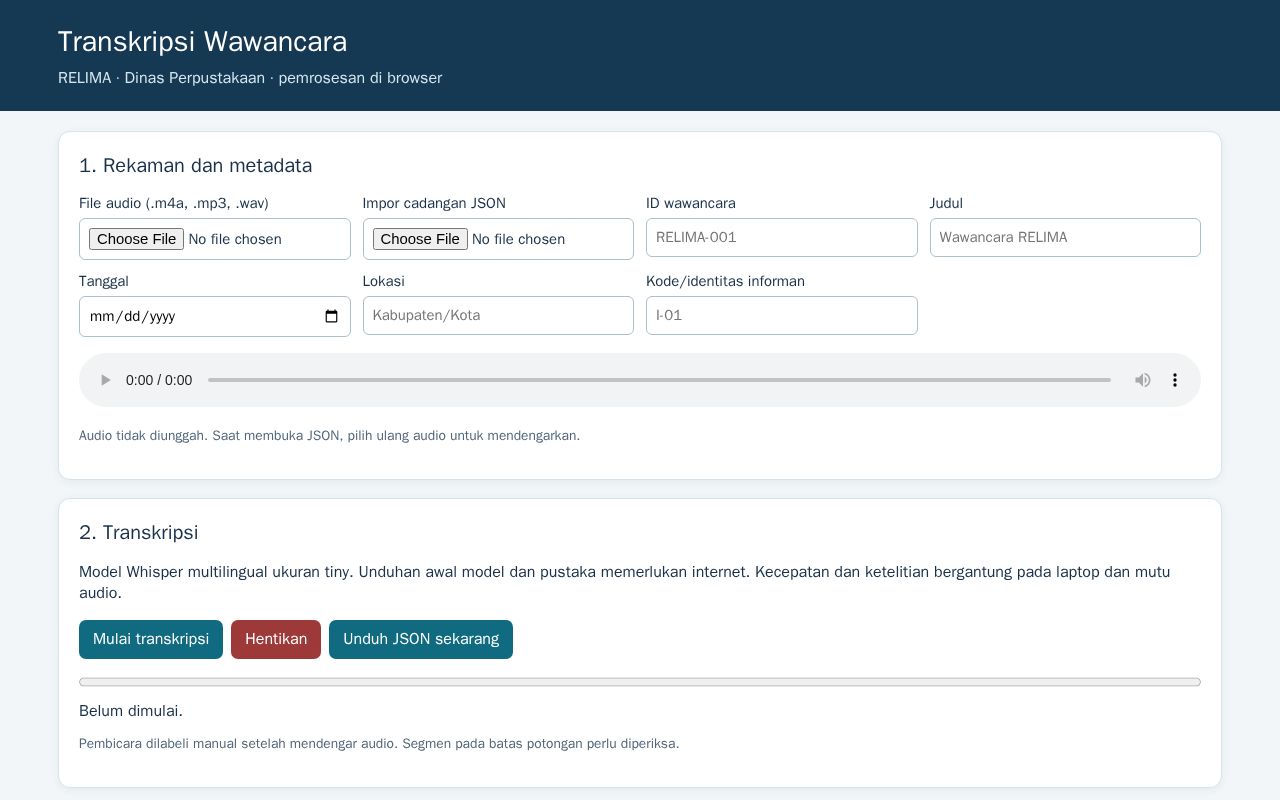The width and height of the screenshot is (1280, 800).
Task: Focus the ID wawancara field
Action: point(782,237)
